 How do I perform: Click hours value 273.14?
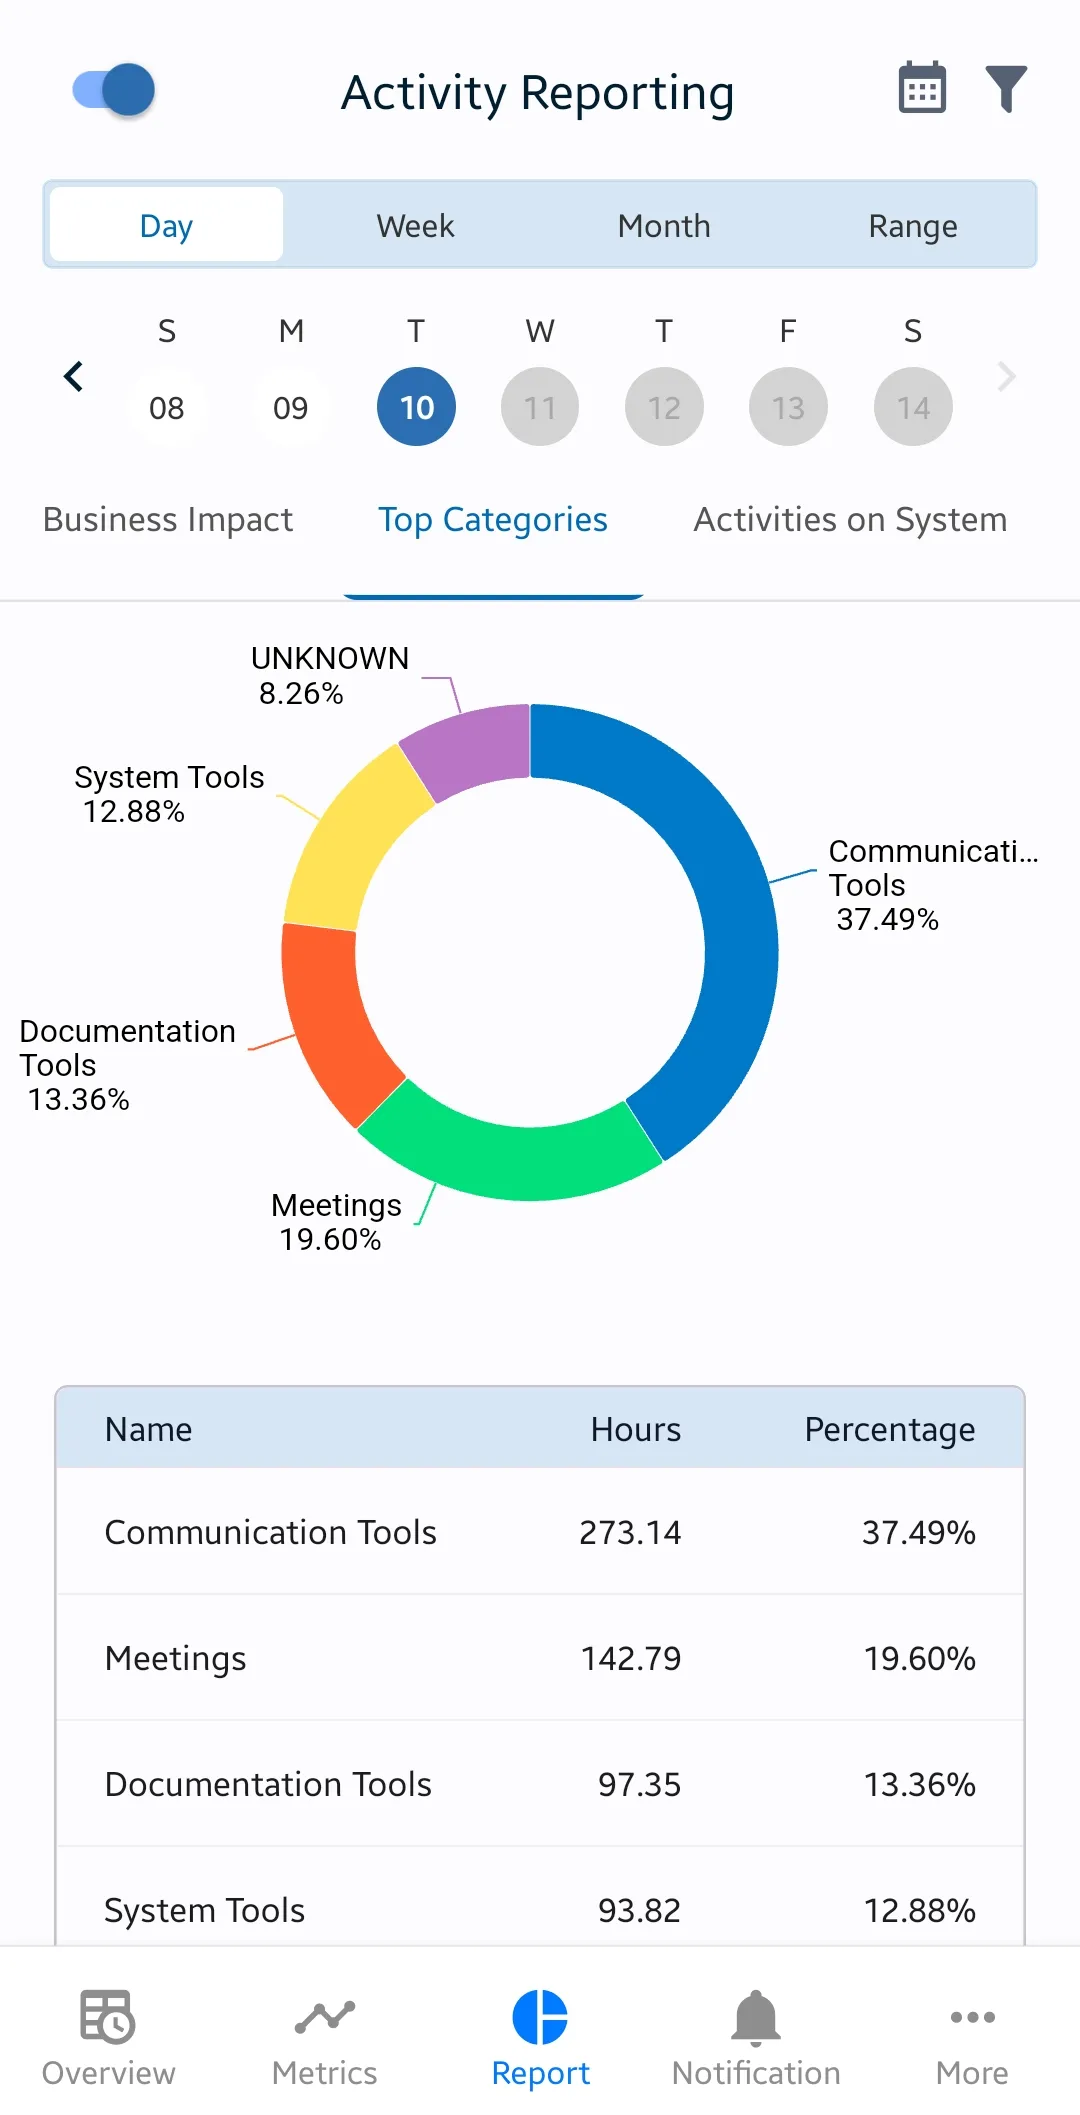point(630,1532)
